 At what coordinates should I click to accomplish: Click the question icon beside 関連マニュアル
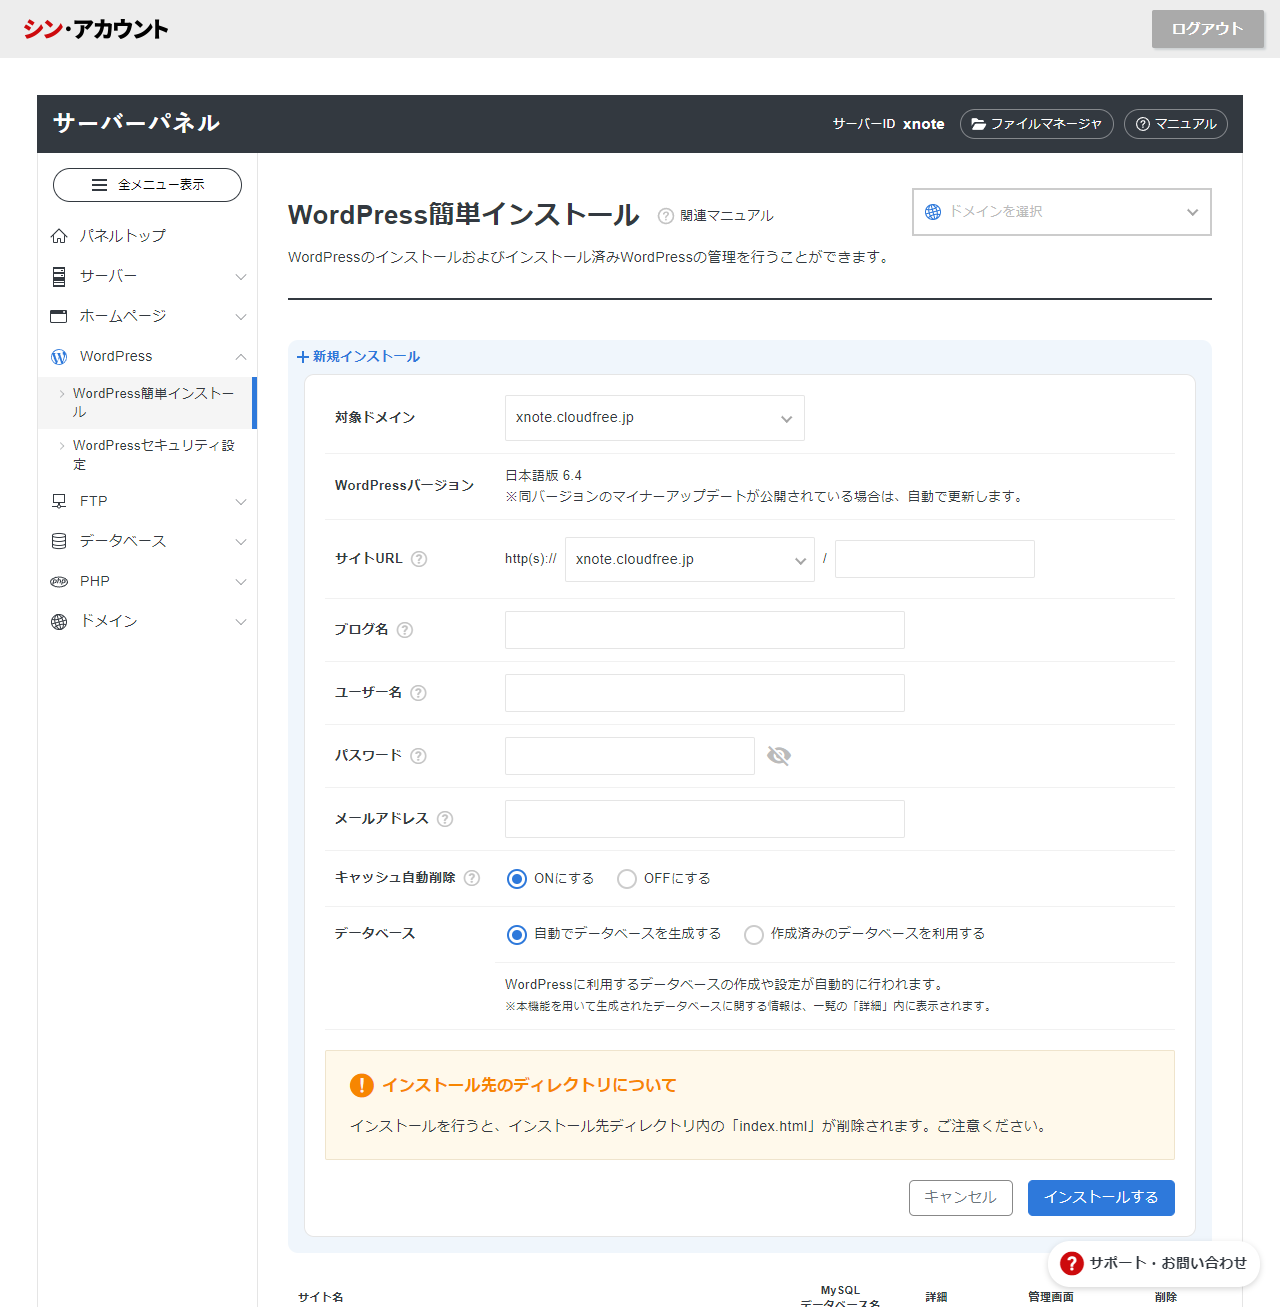666,216
